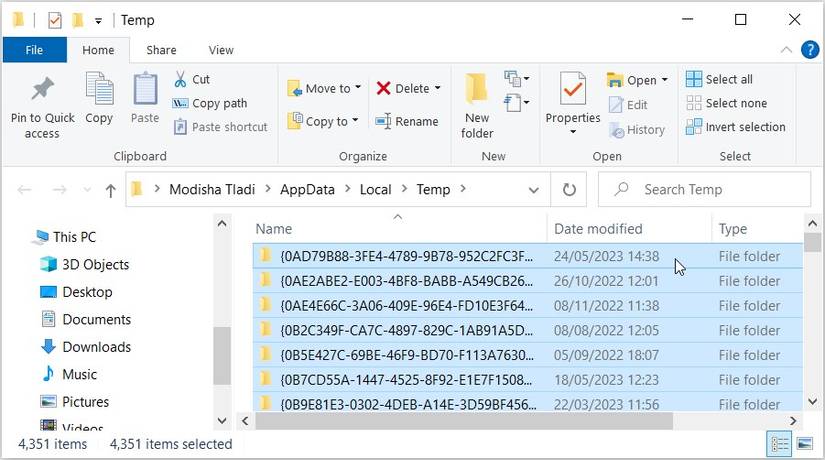The image size is (825, 460).
Task: Expand the Delete options arrow
Action: click(437, 88)
